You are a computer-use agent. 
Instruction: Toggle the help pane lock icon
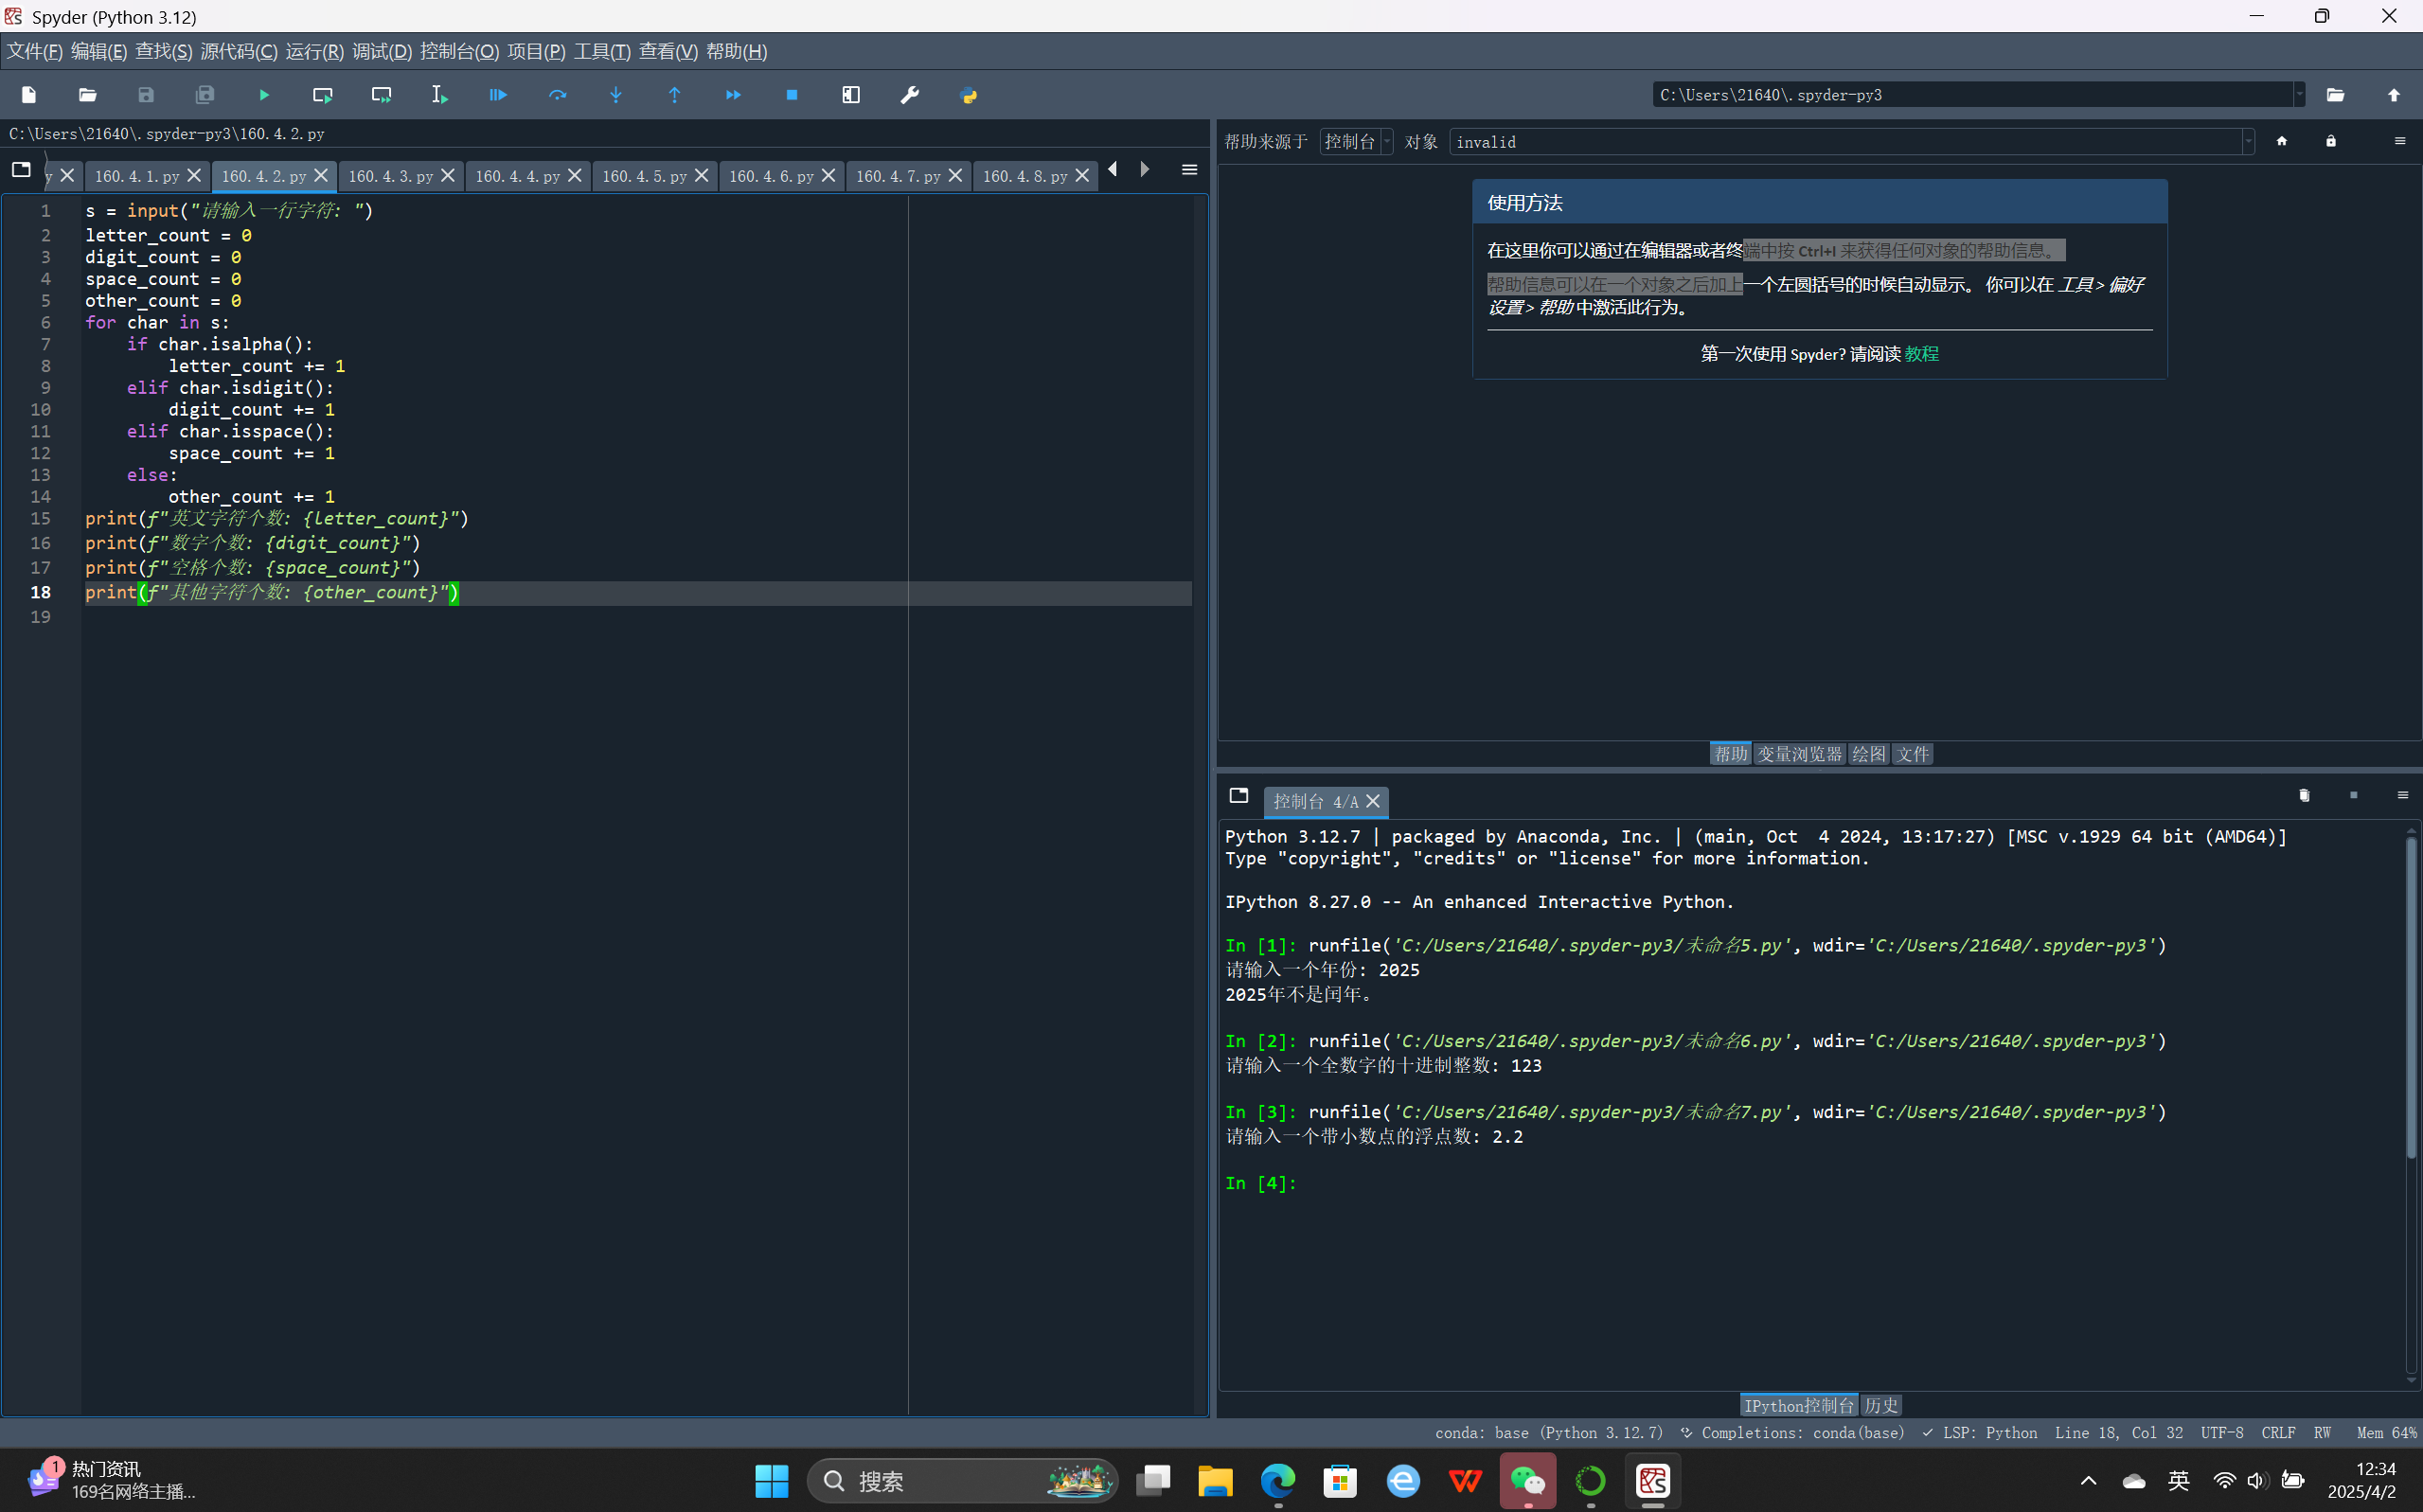coord(2330,141)
